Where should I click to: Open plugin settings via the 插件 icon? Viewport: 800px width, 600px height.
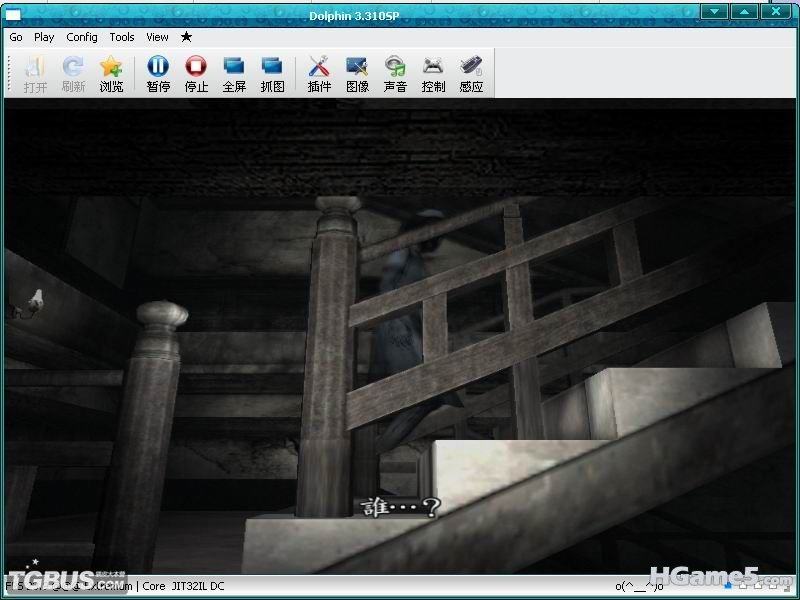[x=319, y=73]
